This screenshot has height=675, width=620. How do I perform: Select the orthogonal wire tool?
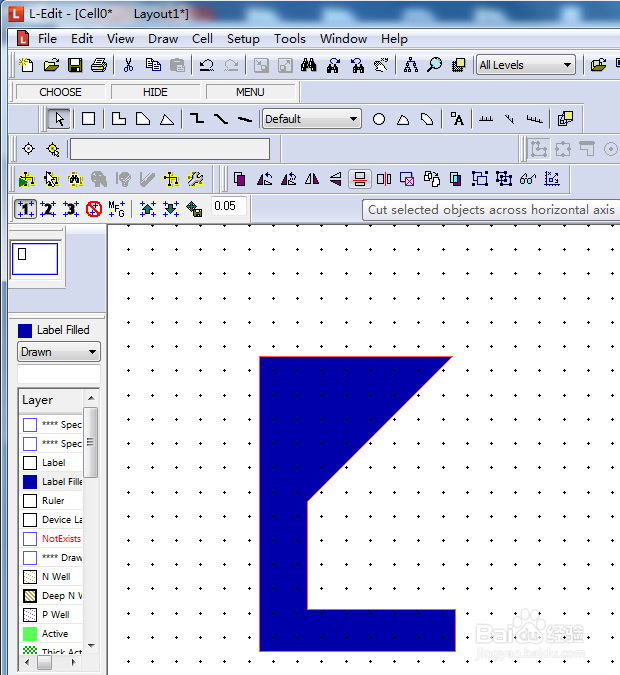click(x=197, y=119)
